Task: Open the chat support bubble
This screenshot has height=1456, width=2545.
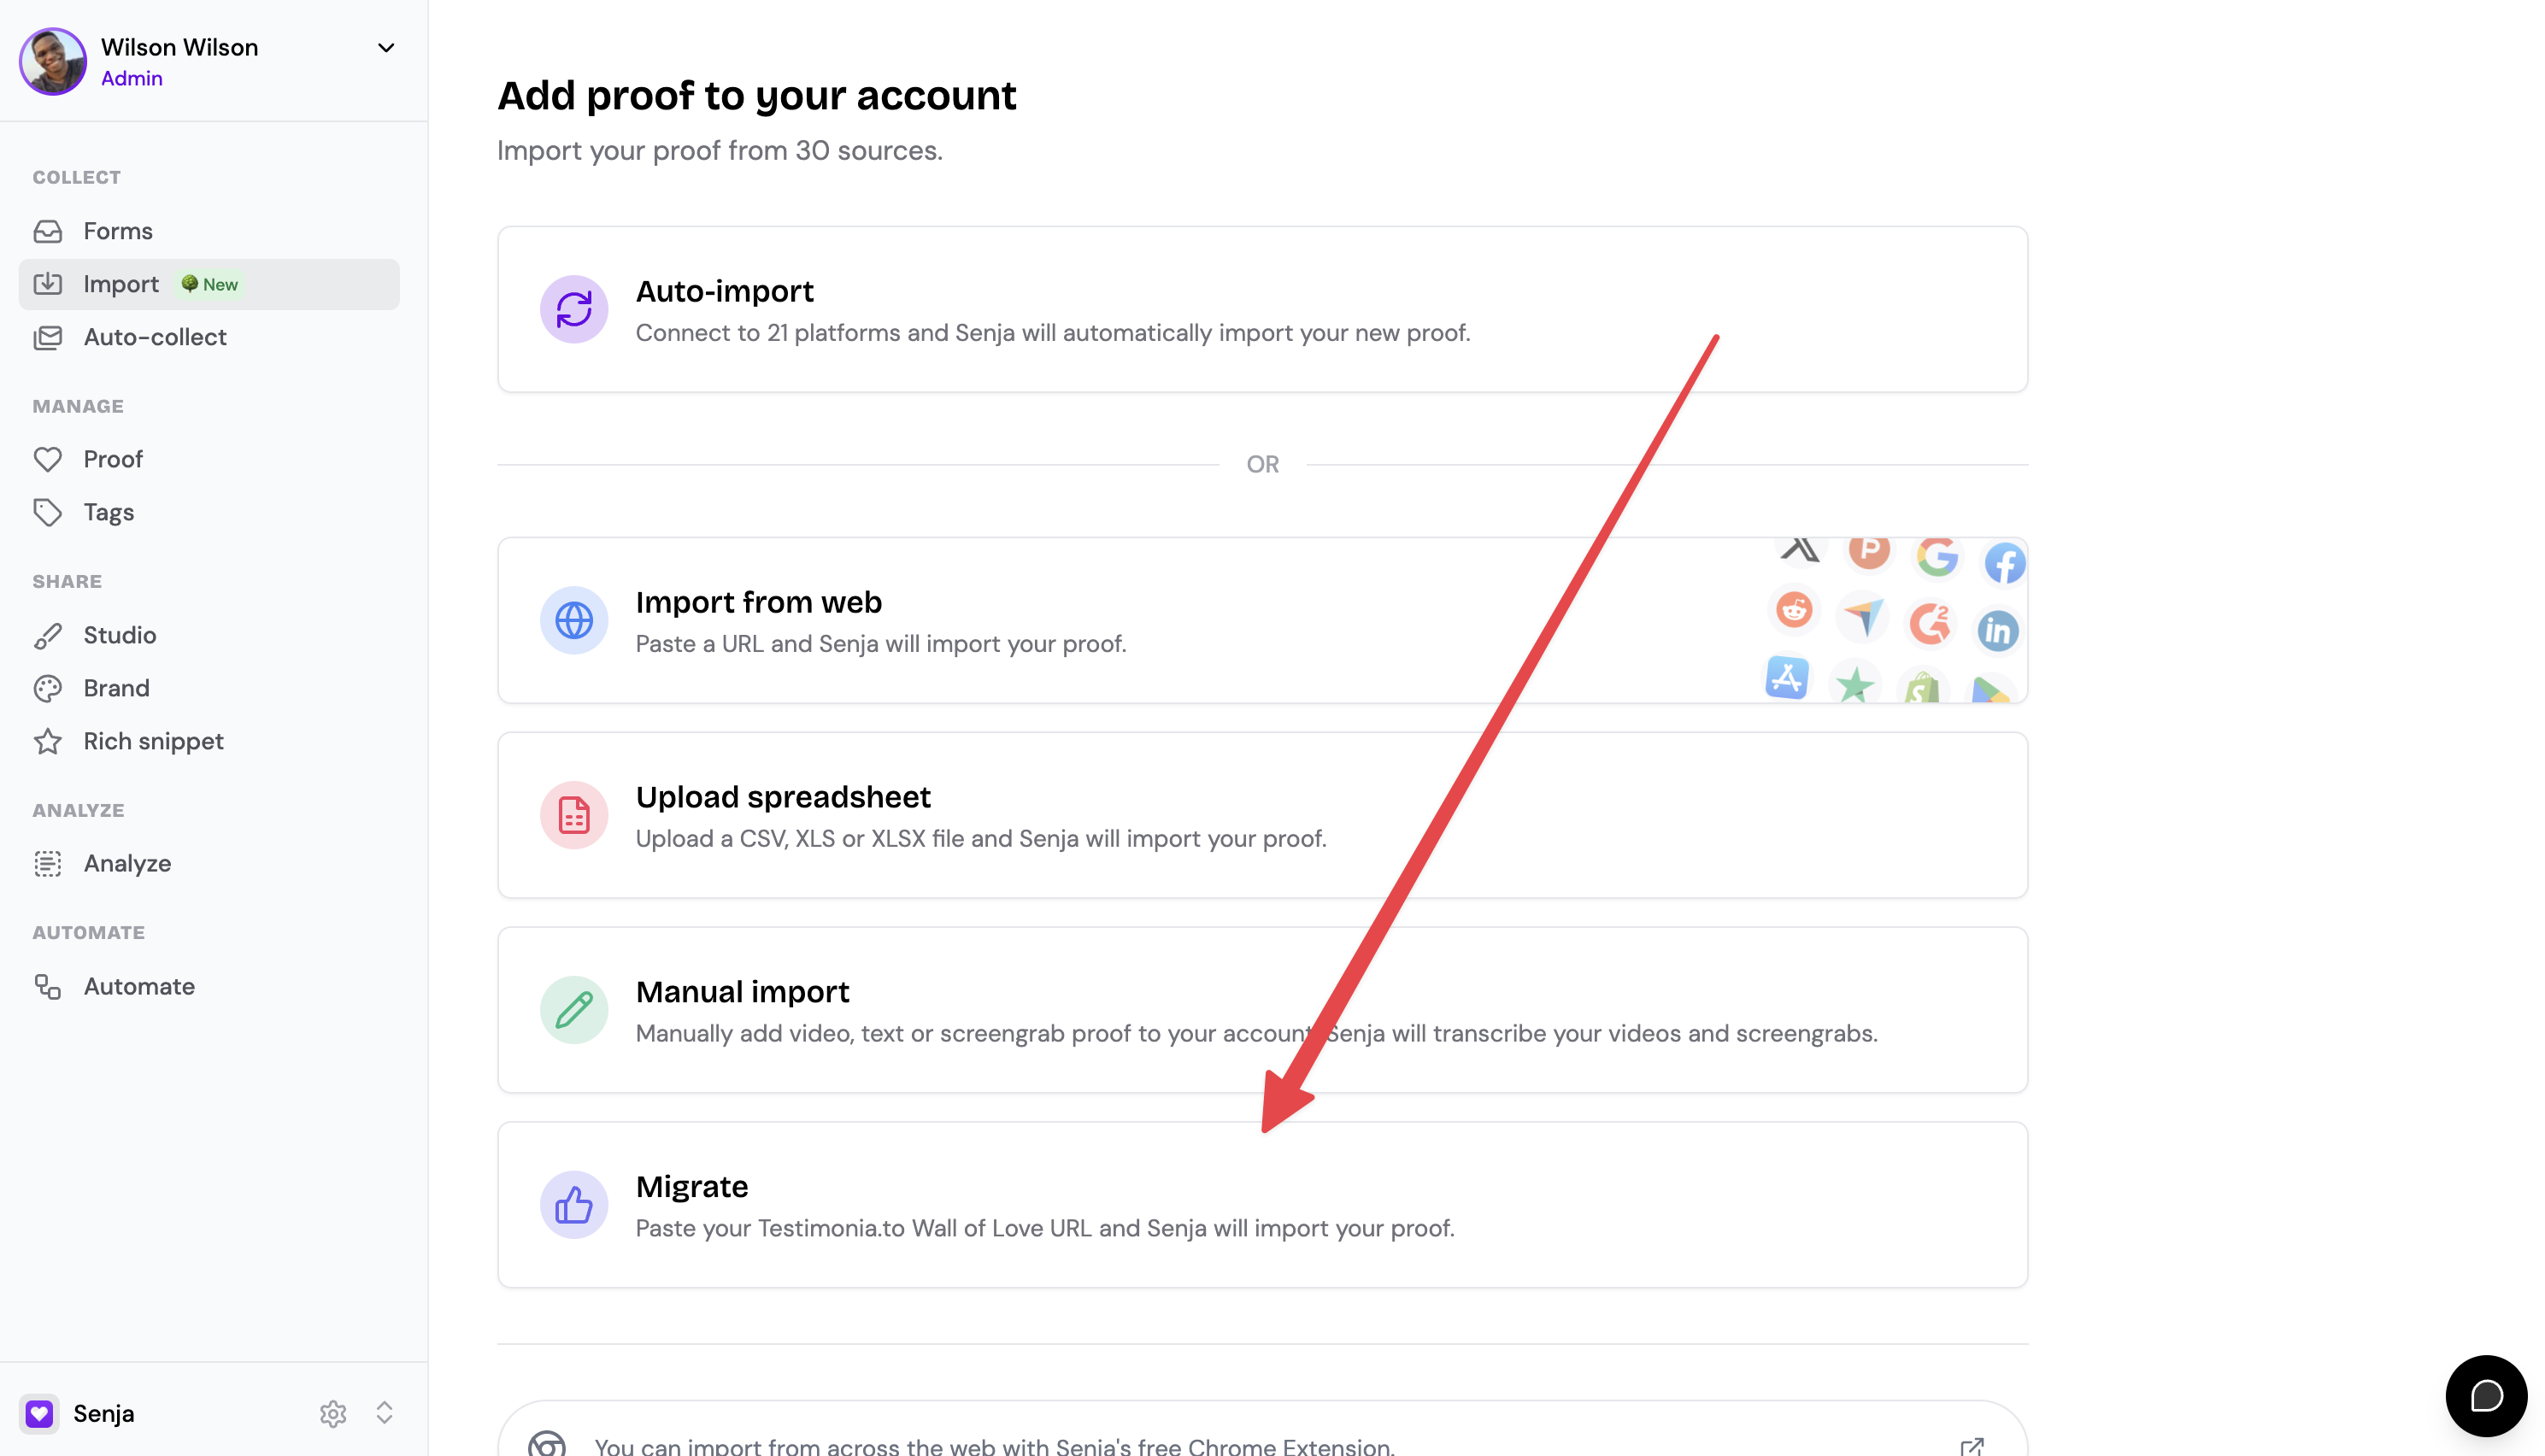Action: [x=2486, y=1396]
